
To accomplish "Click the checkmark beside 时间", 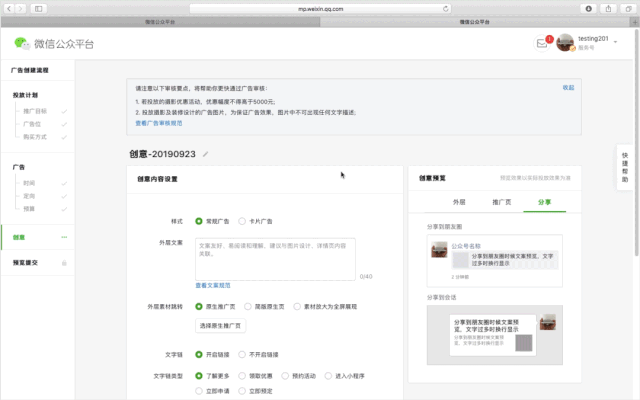I will click(x=64, y=184).
